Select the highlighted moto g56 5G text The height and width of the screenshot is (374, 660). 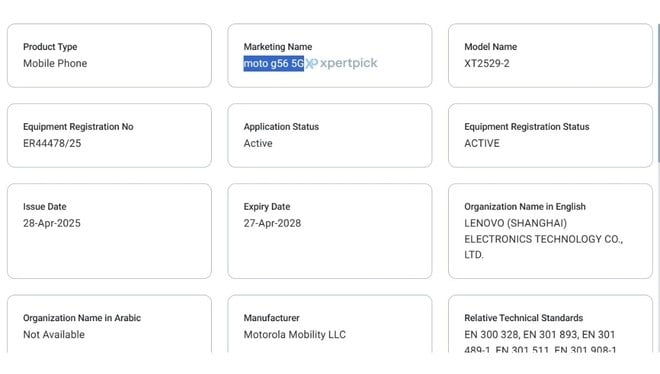point(274,64)
